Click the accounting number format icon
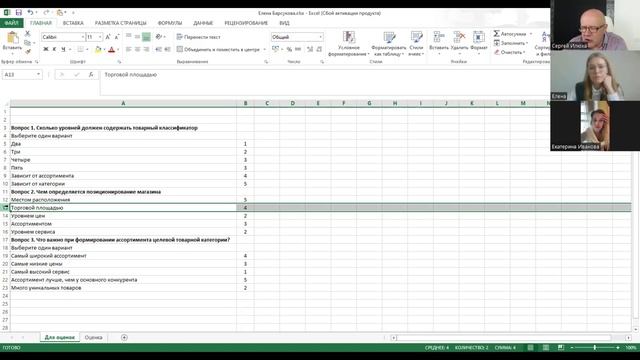640x360 pixels. tap(276, 49)
